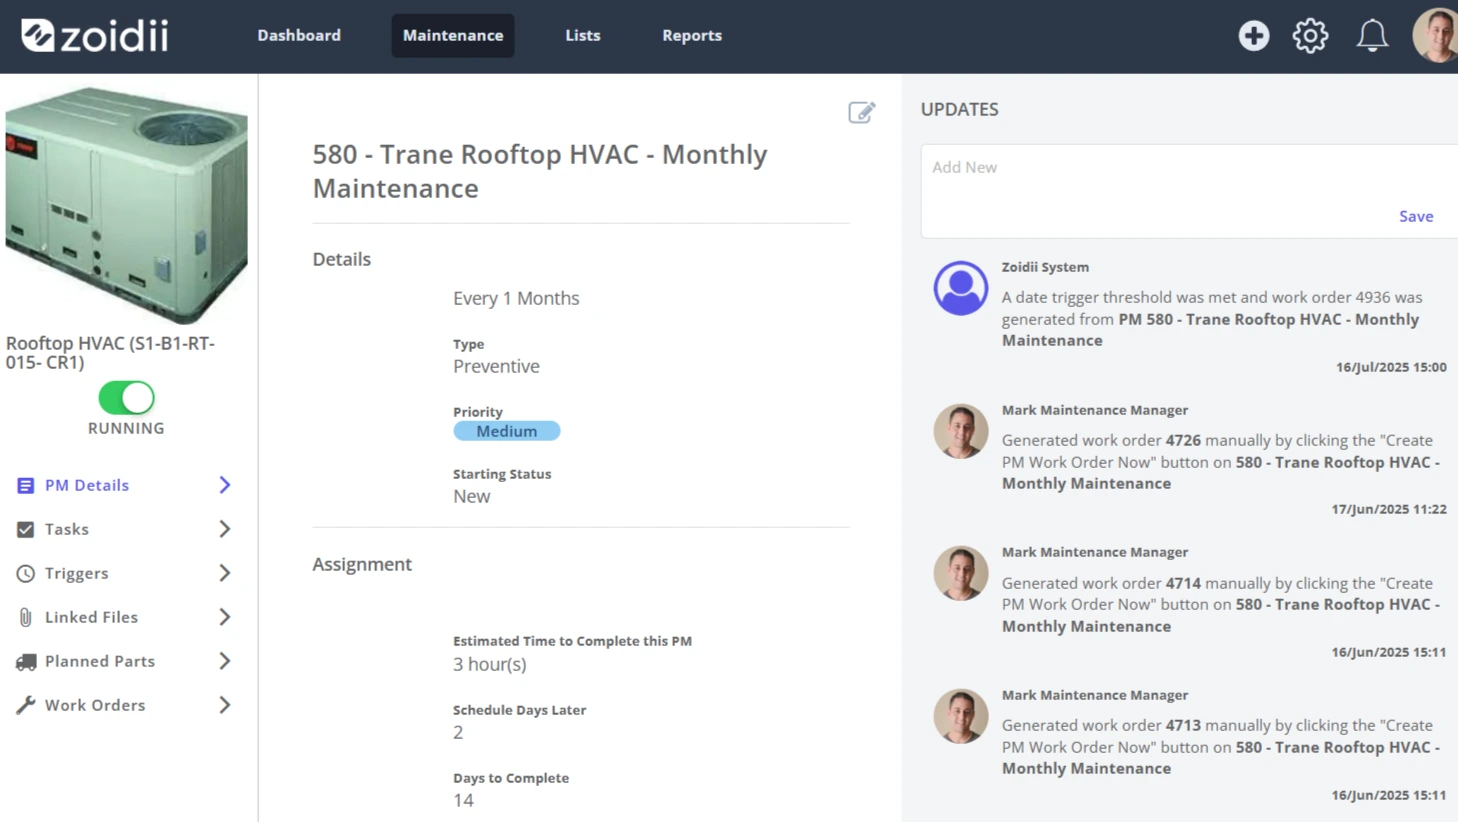Select PM Details in the sidebar
Screen dimensions: 1458x822
pos(87,485)
